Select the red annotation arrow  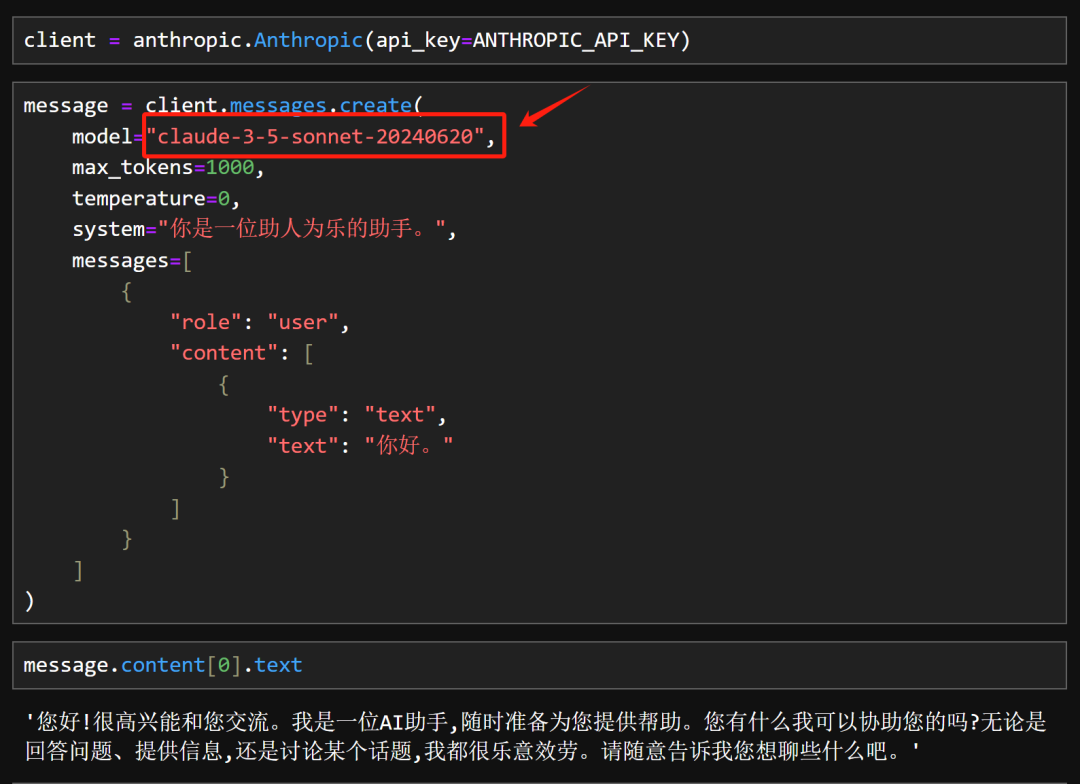[555, 105]
